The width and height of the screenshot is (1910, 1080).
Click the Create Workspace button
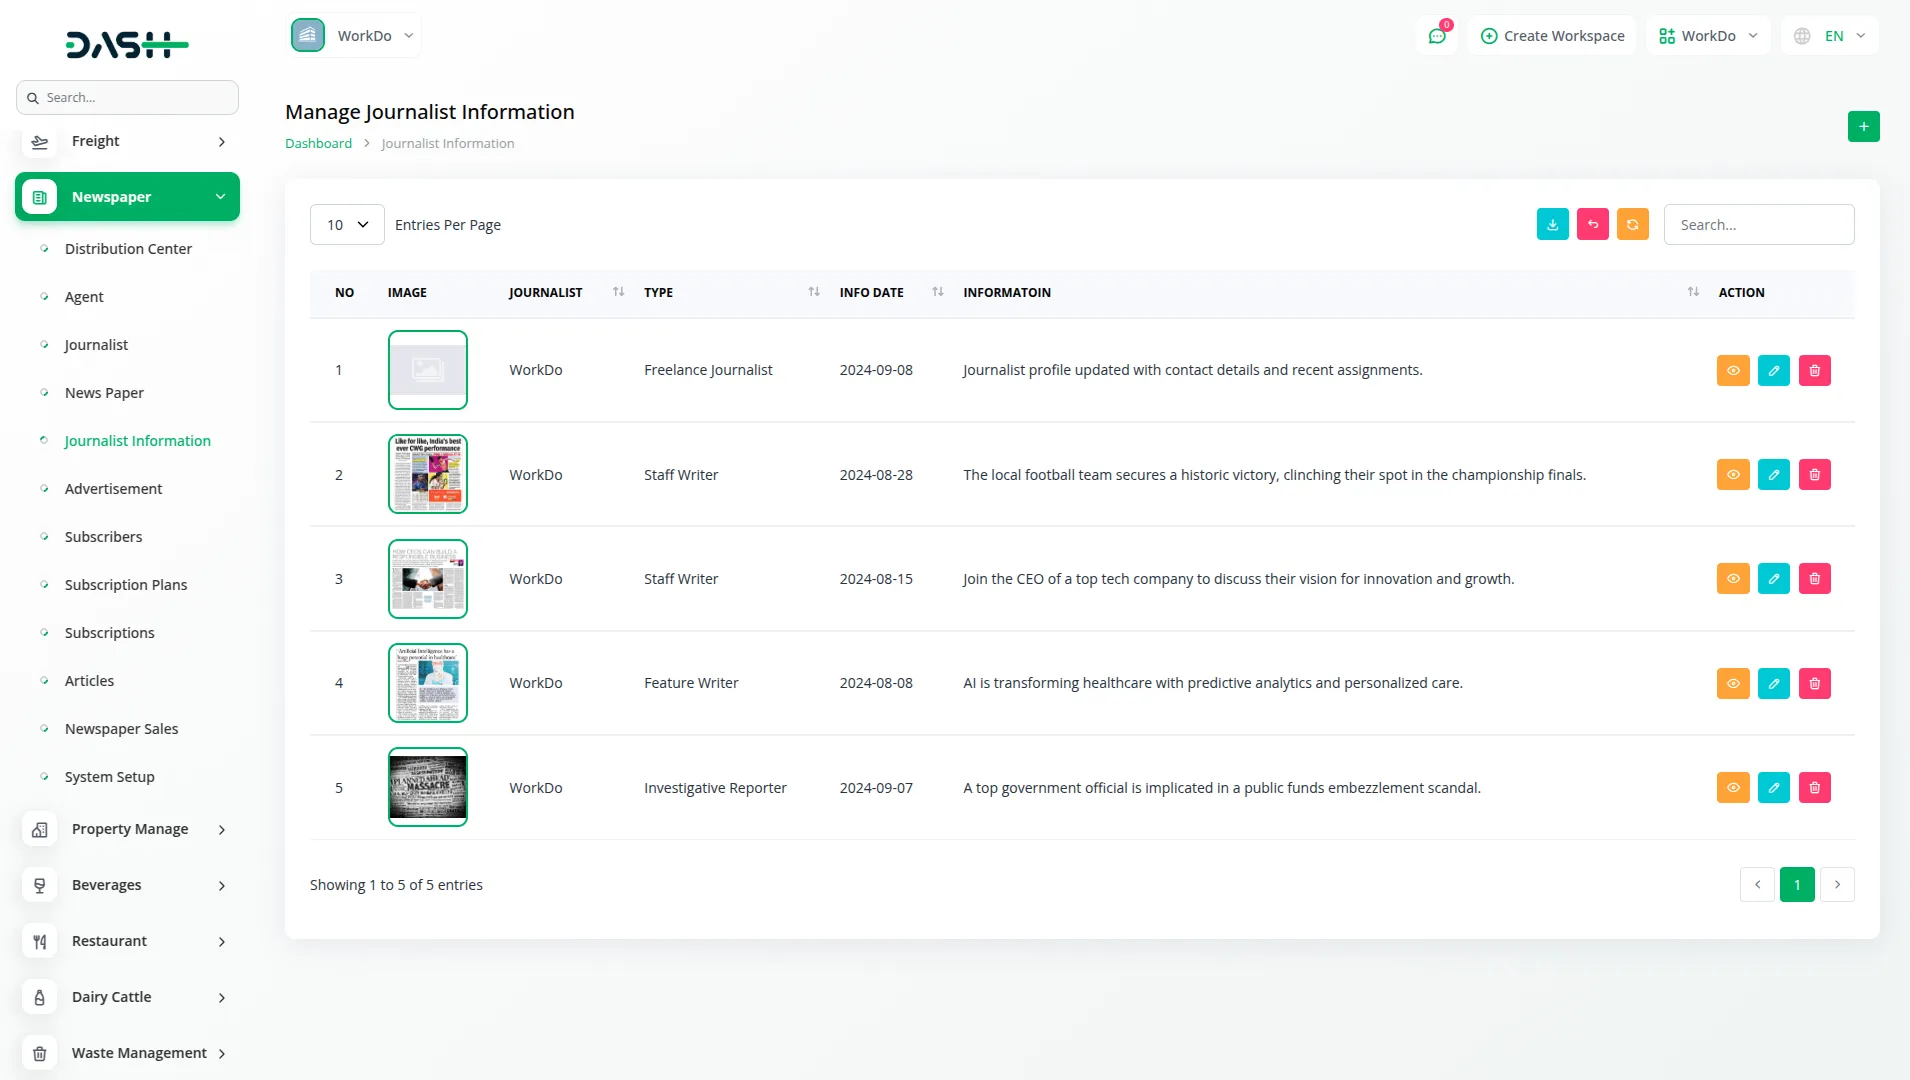(1552, 35)
